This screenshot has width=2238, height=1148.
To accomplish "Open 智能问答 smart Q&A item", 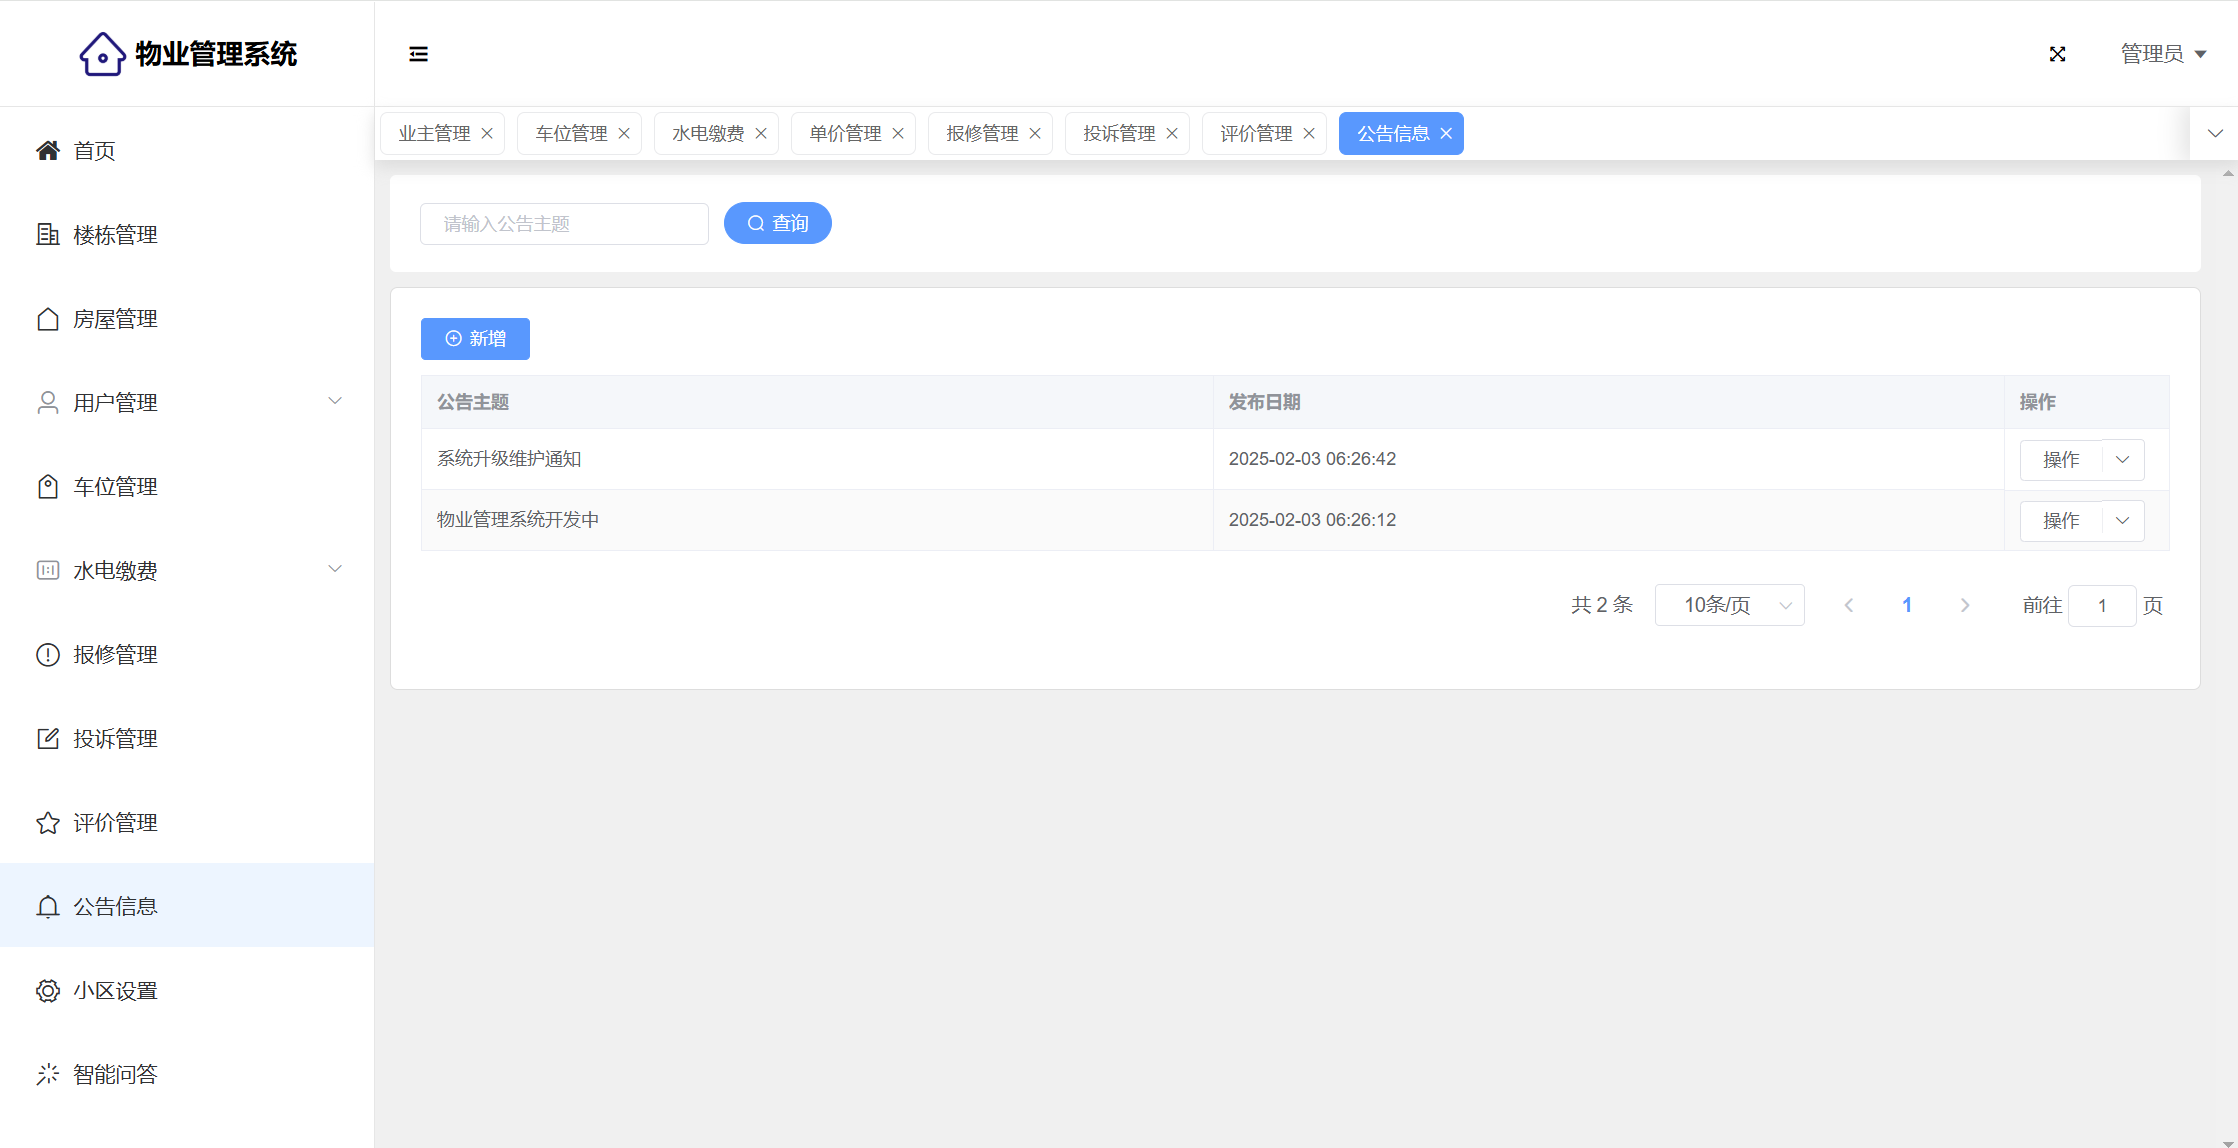I will click(115, 1075).
